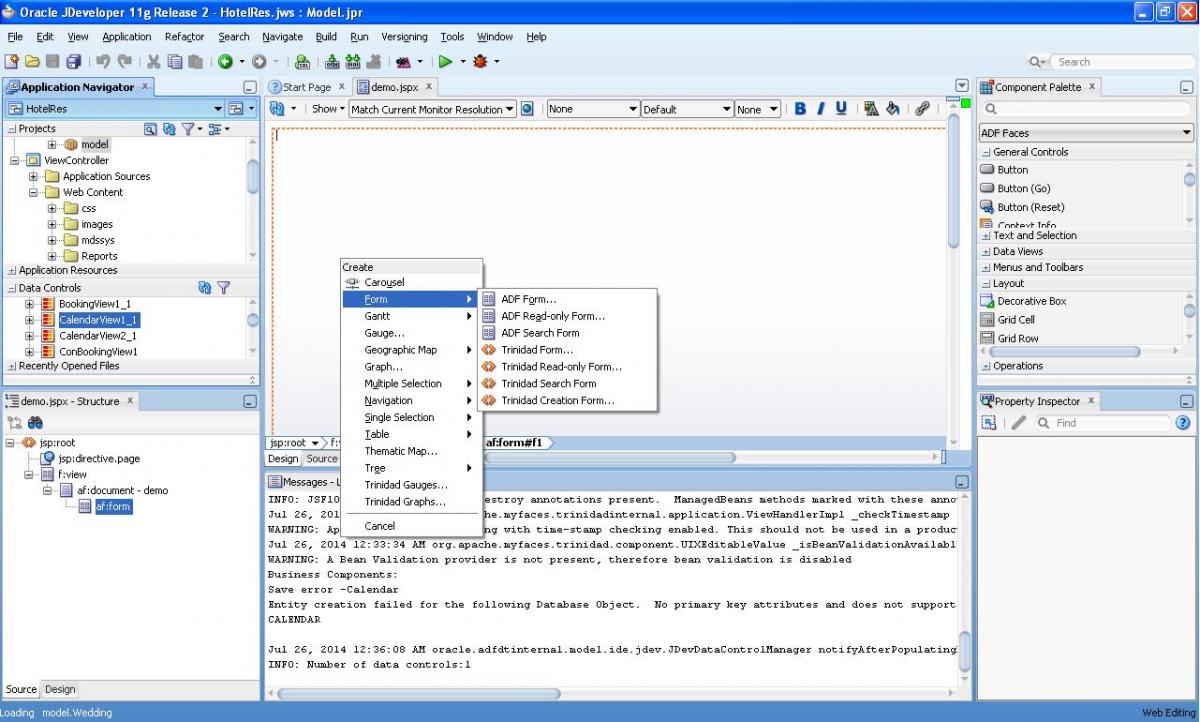1200x722 pixels.
Task: Click the Property Inspector help icon
Action: tap(1183, 423)
